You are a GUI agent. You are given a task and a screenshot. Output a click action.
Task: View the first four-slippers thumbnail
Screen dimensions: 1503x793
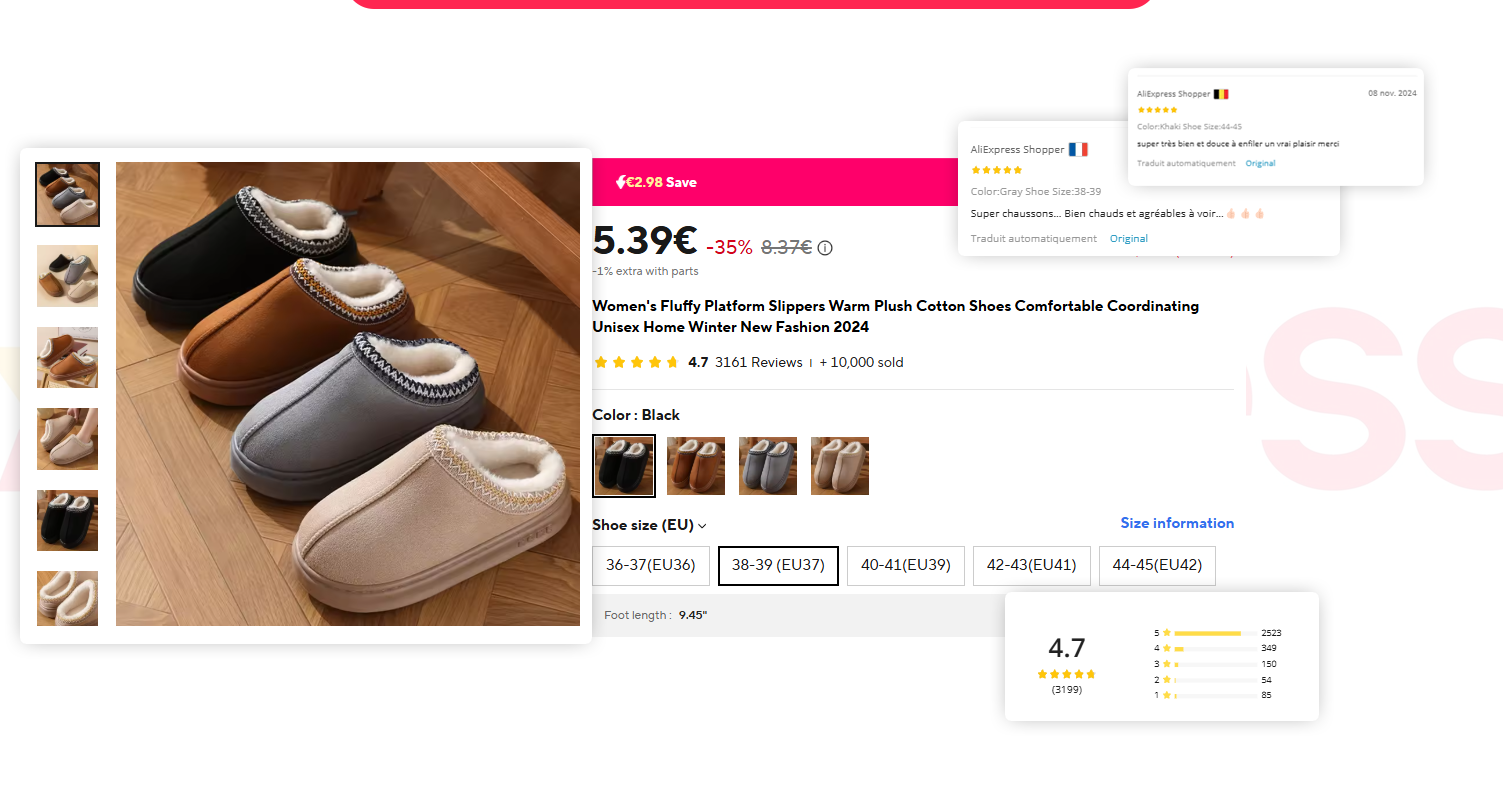[68, 195]
